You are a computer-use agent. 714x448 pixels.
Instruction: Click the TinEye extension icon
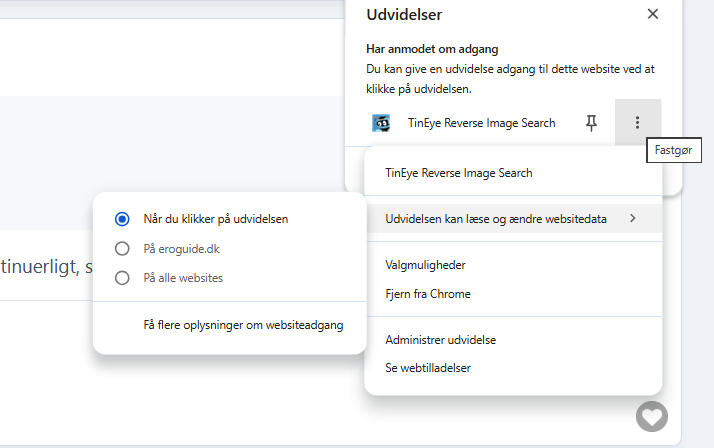[x=381, y=123]
